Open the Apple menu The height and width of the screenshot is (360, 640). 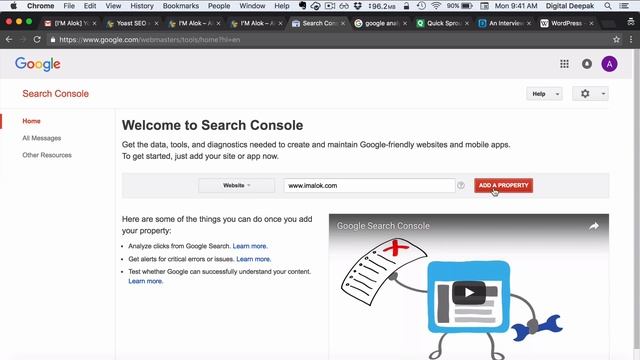[13, 6]
